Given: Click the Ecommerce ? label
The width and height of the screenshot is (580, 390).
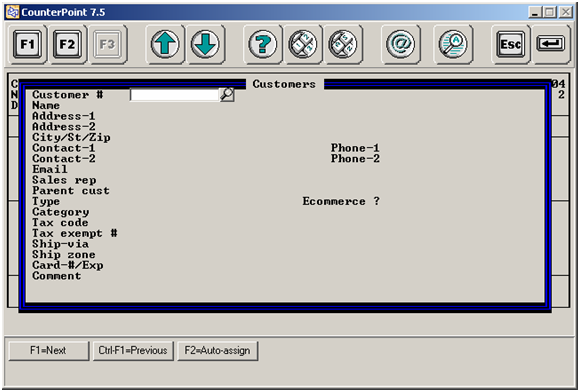Looking at the screenshot, I should pyautogui.click(x=341, y=201).
